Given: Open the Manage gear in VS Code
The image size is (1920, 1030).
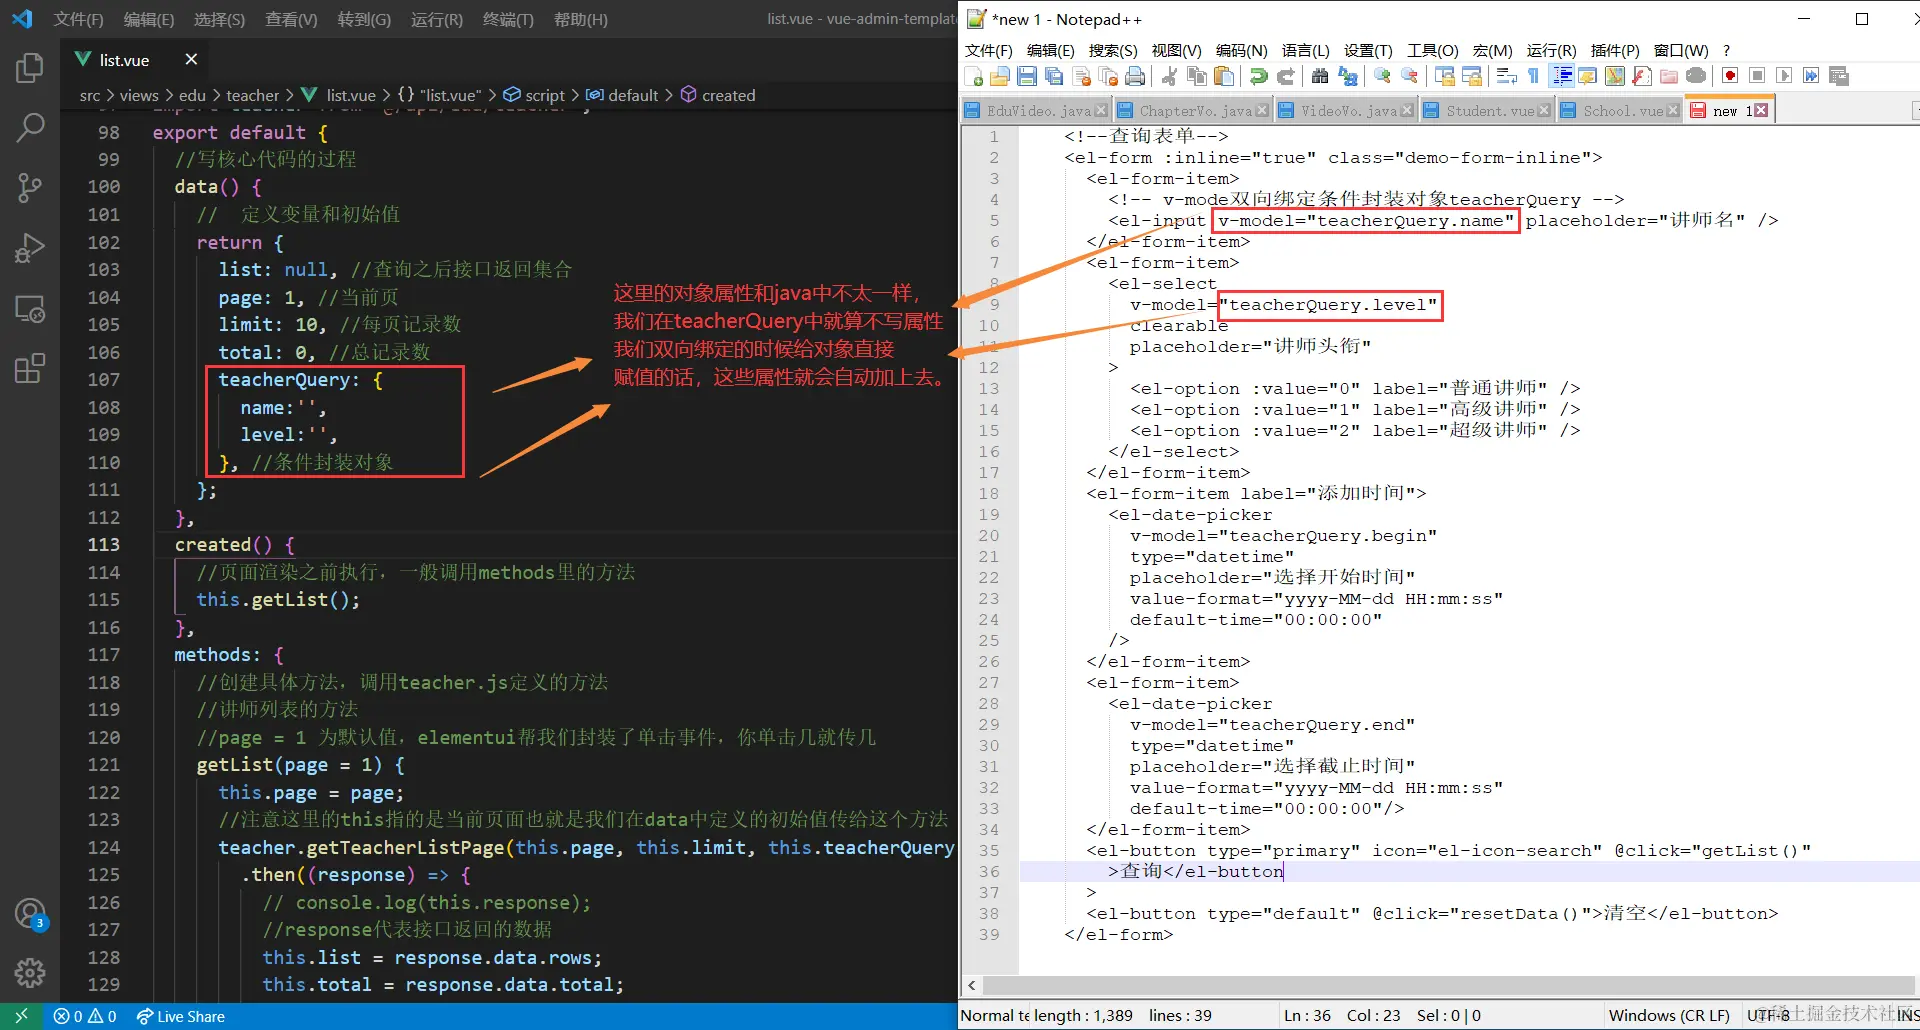Looking at the screenshot, I should pos(30,972).
